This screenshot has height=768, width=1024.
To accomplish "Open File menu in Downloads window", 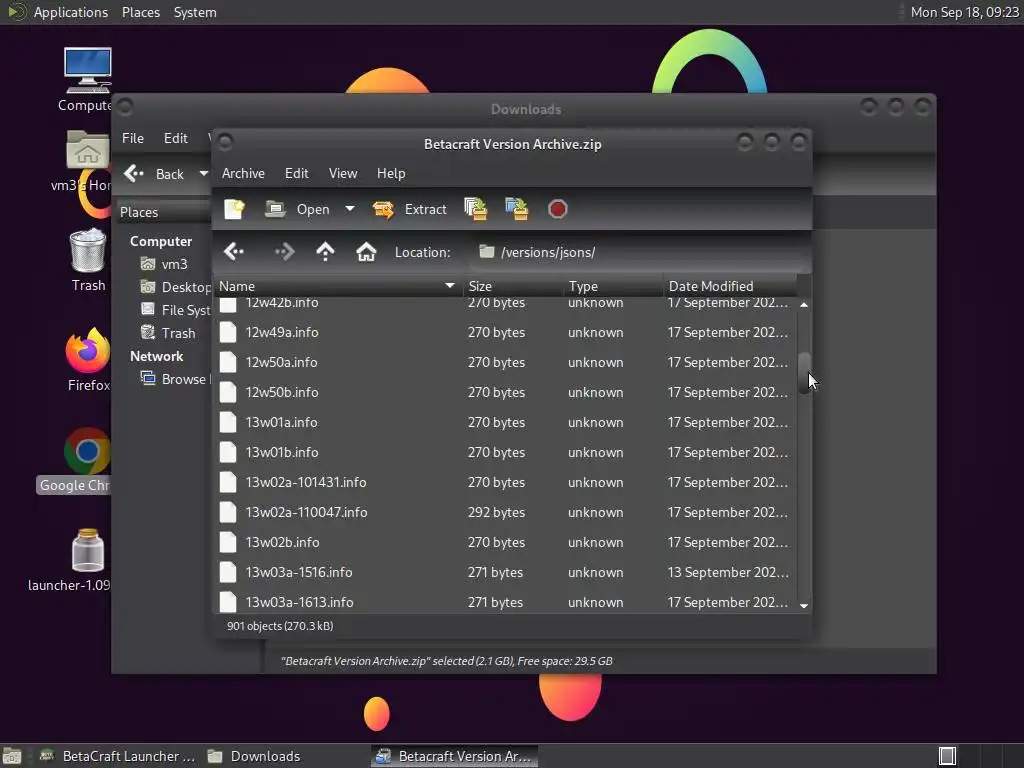I will pos(133,138).
